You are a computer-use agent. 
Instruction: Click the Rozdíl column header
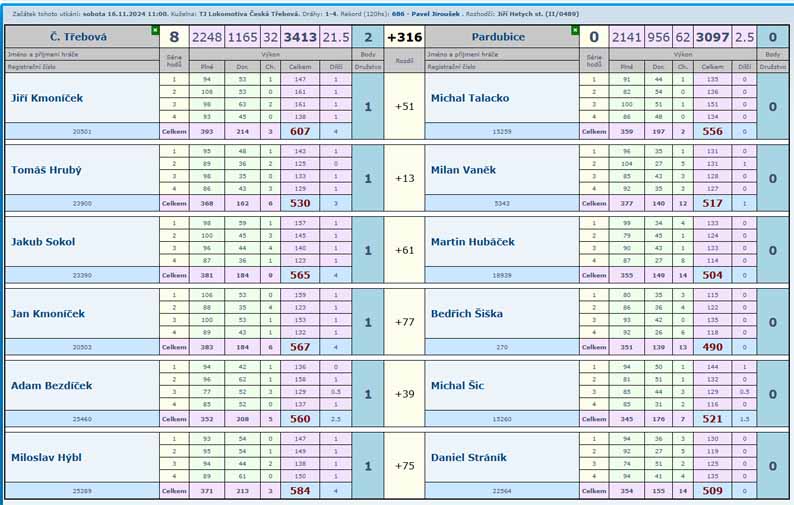(404, 61)
